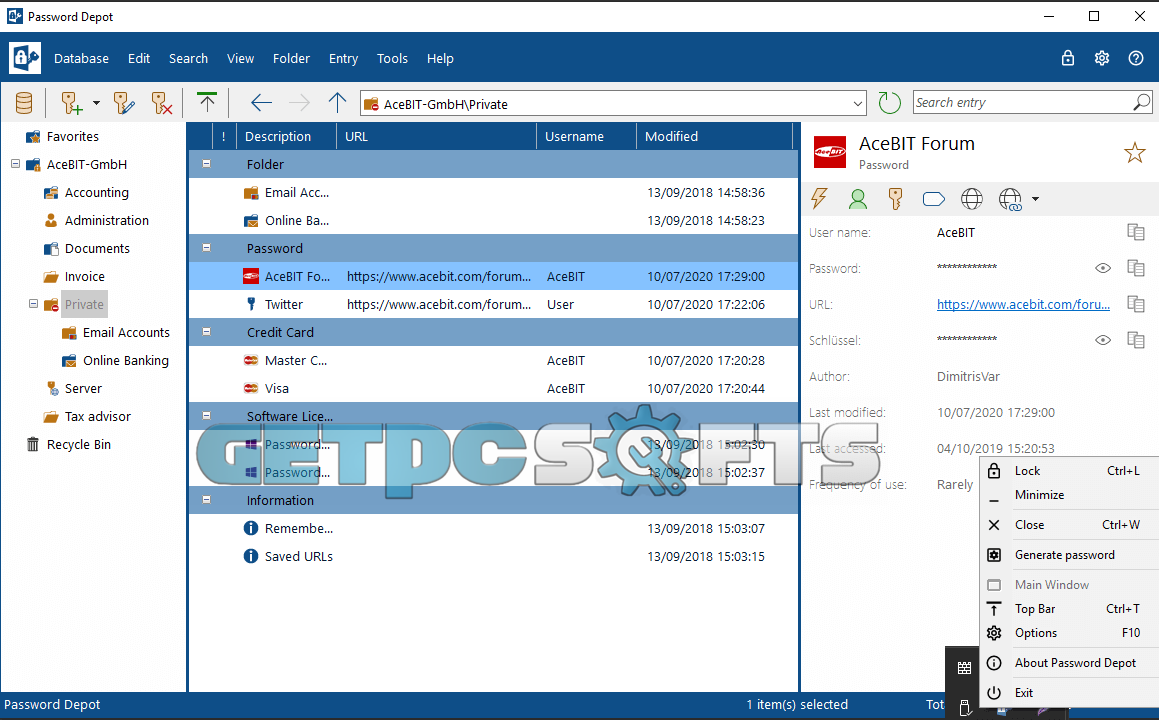1159x720 pixels.
Task: Click the magnifier icon in the search box
Action: coord(1141,102)
